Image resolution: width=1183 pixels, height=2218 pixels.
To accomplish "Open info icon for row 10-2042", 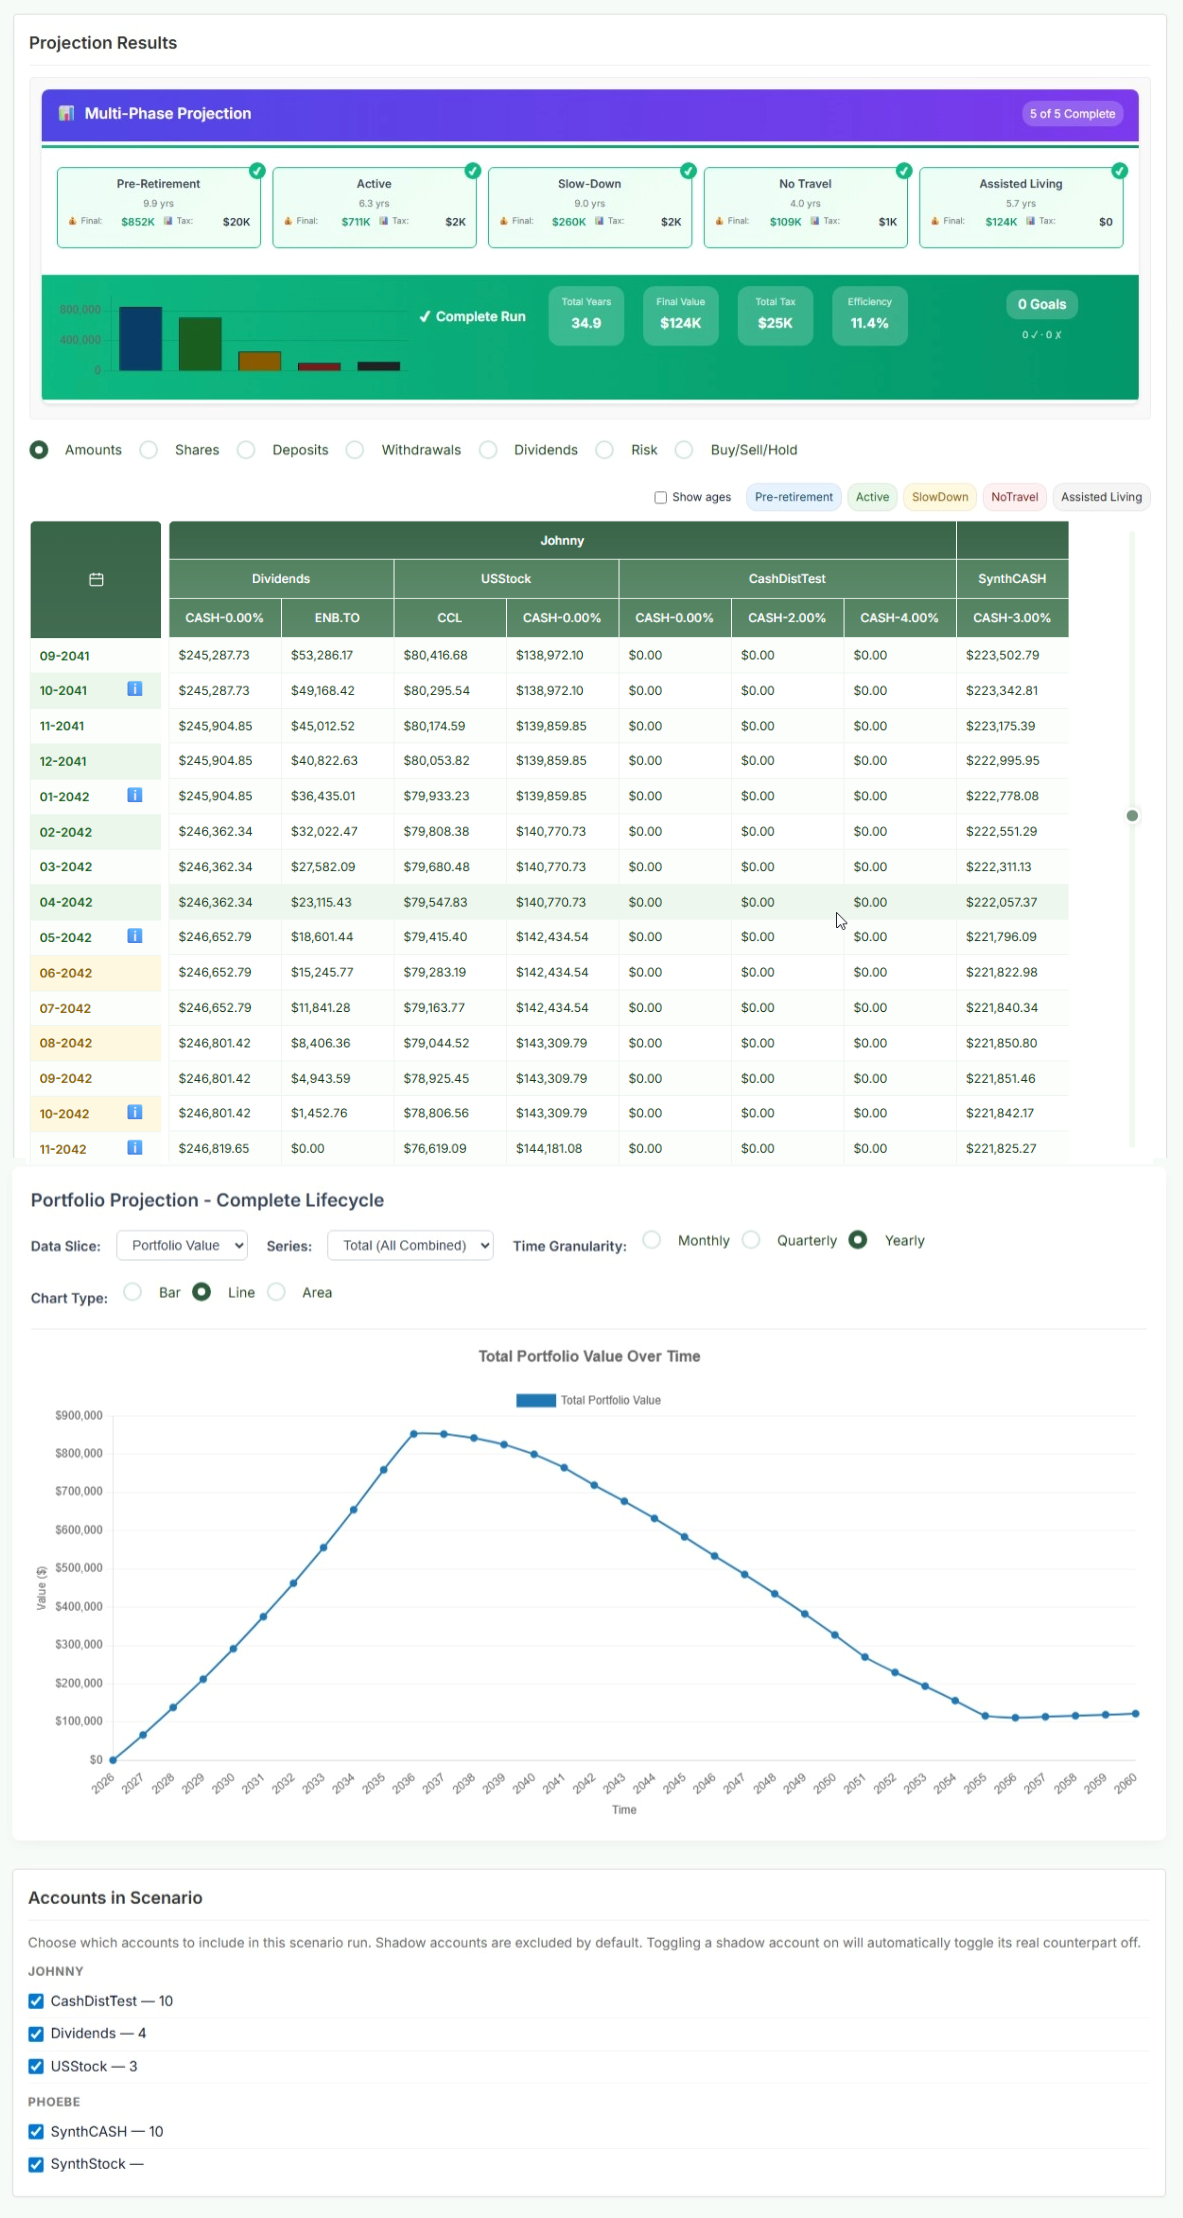I will (135, 1112).
